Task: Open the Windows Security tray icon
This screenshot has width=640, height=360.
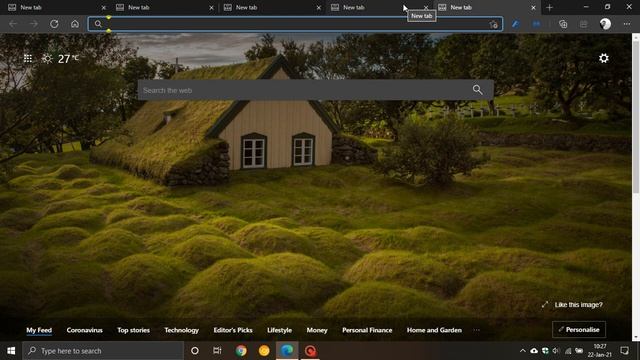Action: (545, 351)
